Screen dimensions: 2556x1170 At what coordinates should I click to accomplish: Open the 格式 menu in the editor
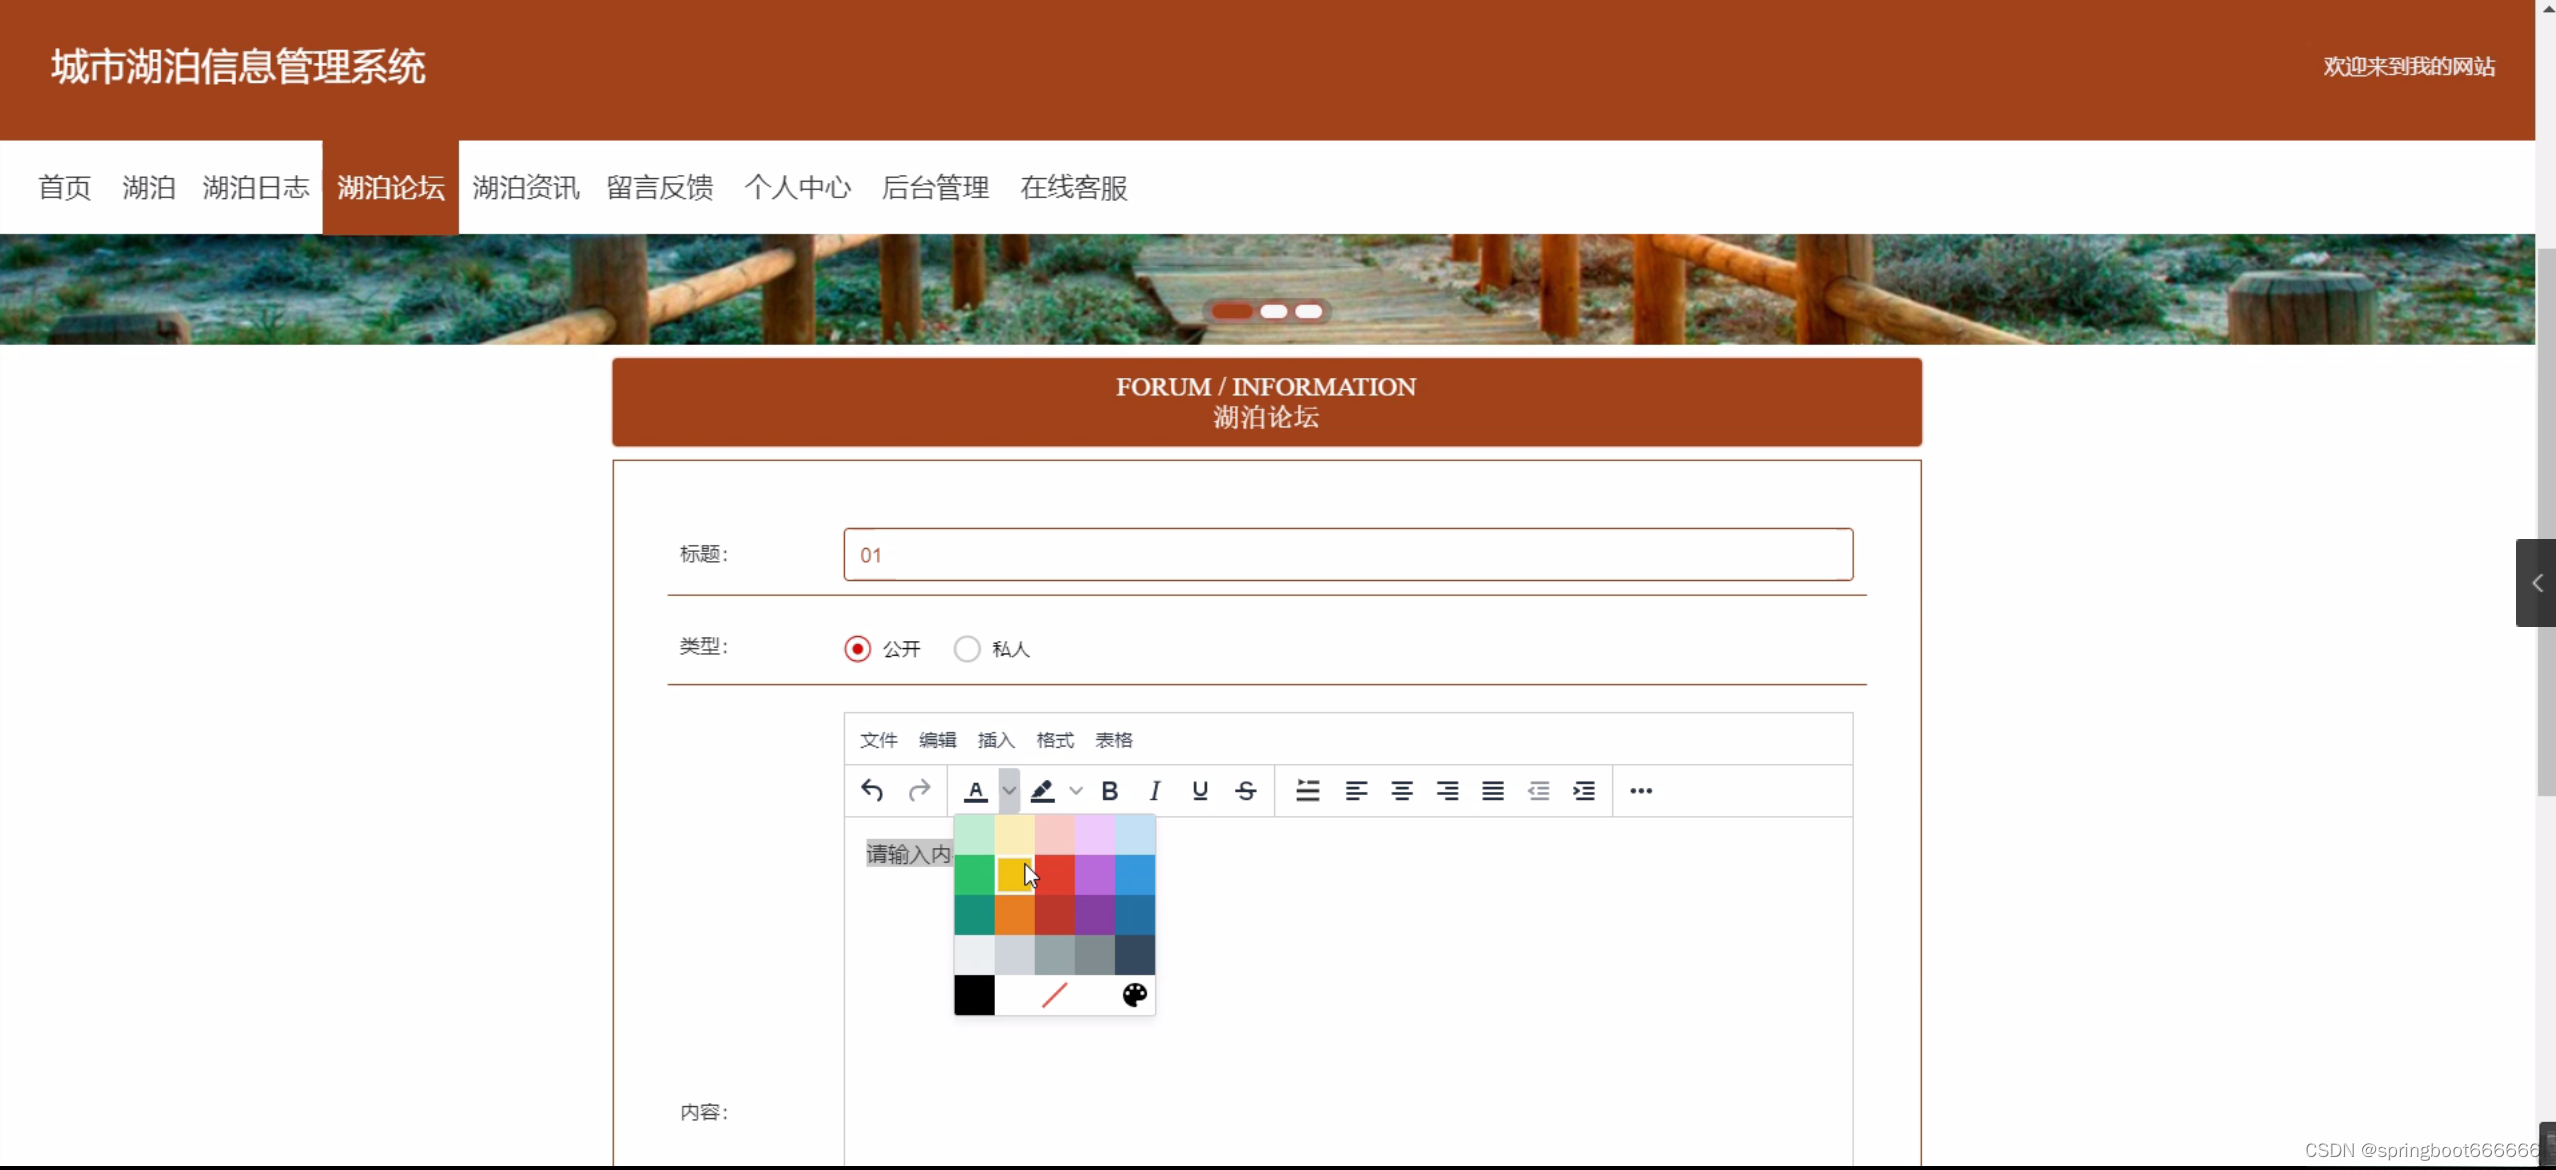(x=1054, y=740)
